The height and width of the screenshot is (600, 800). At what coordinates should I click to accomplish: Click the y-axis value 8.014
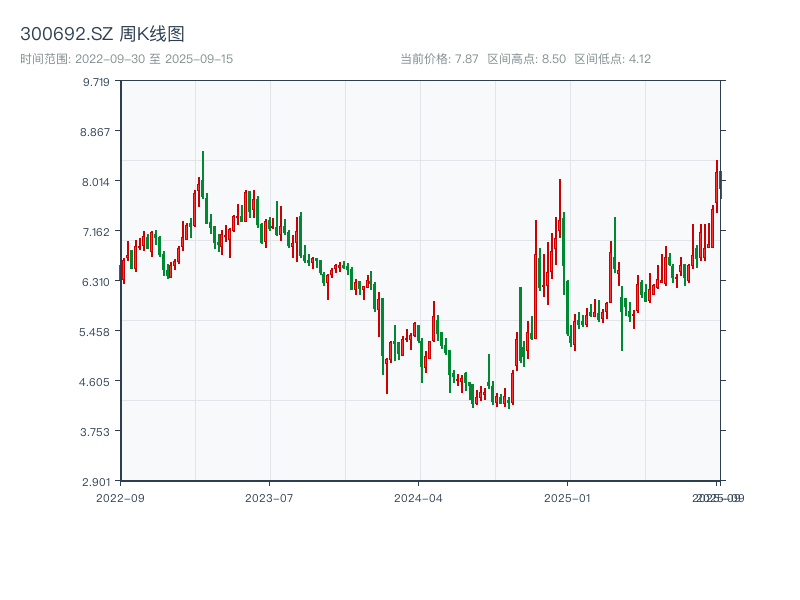click(96, 182)
